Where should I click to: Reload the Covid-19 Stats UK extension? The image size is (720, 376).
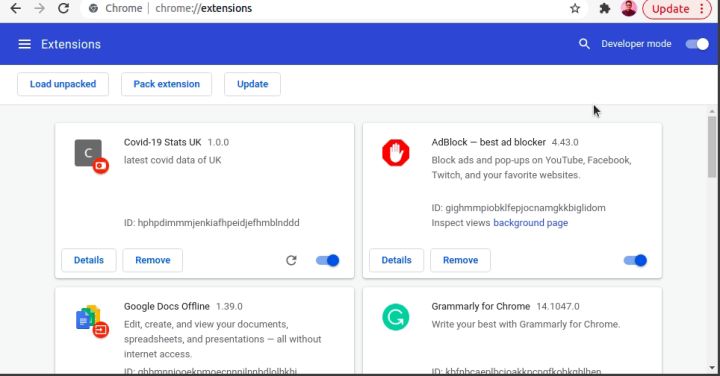(291, 260)
